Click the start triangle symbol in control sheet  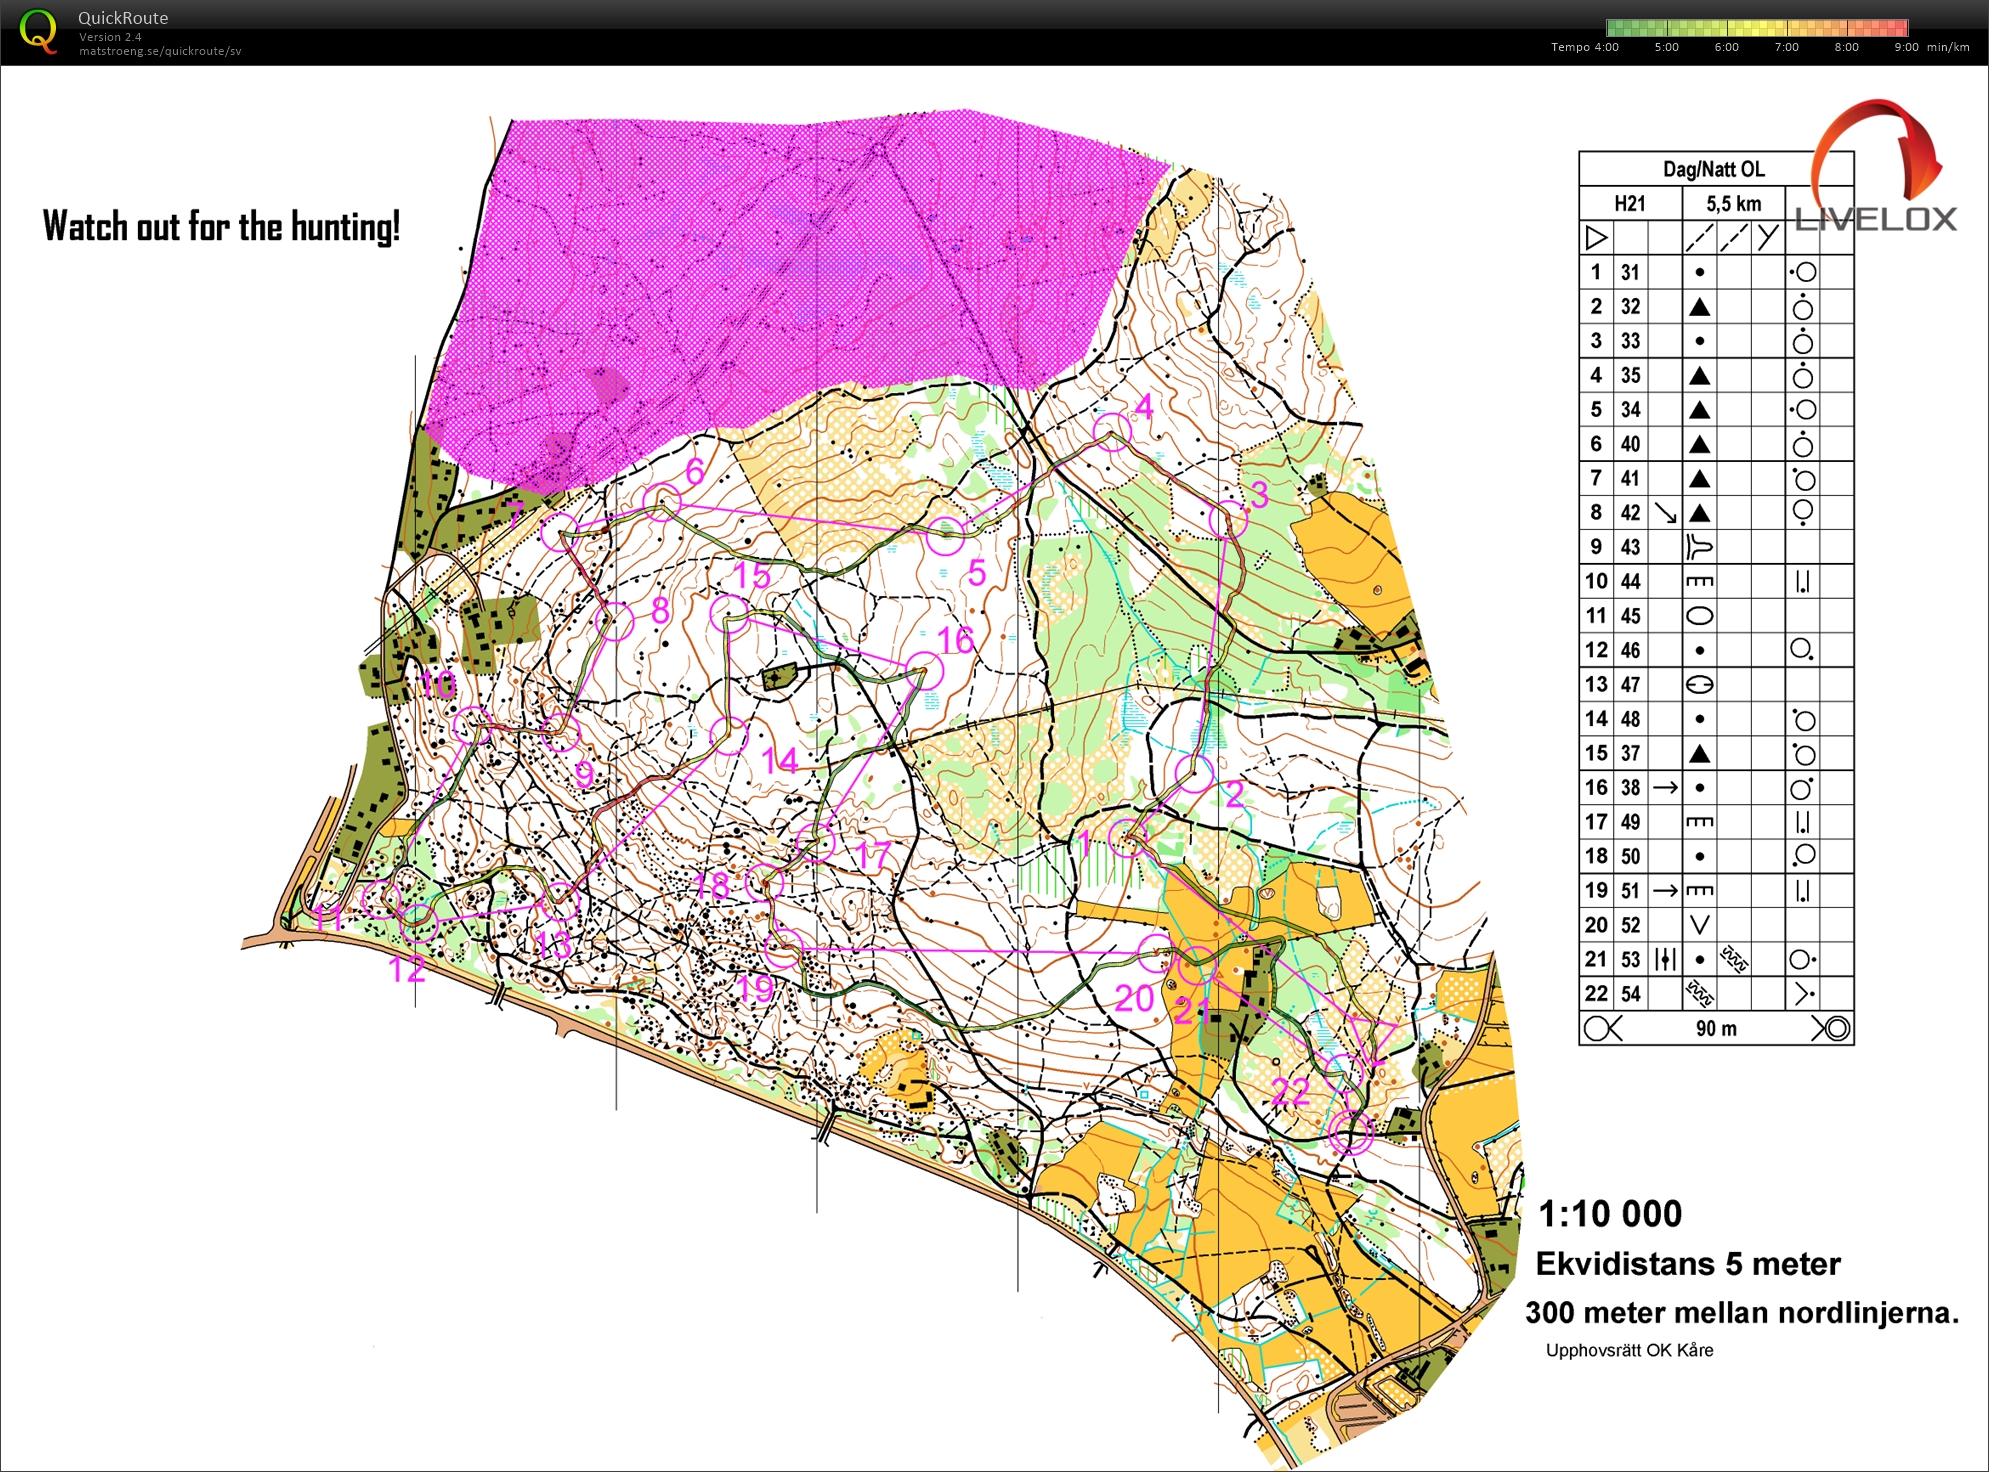pos(1596,238)
